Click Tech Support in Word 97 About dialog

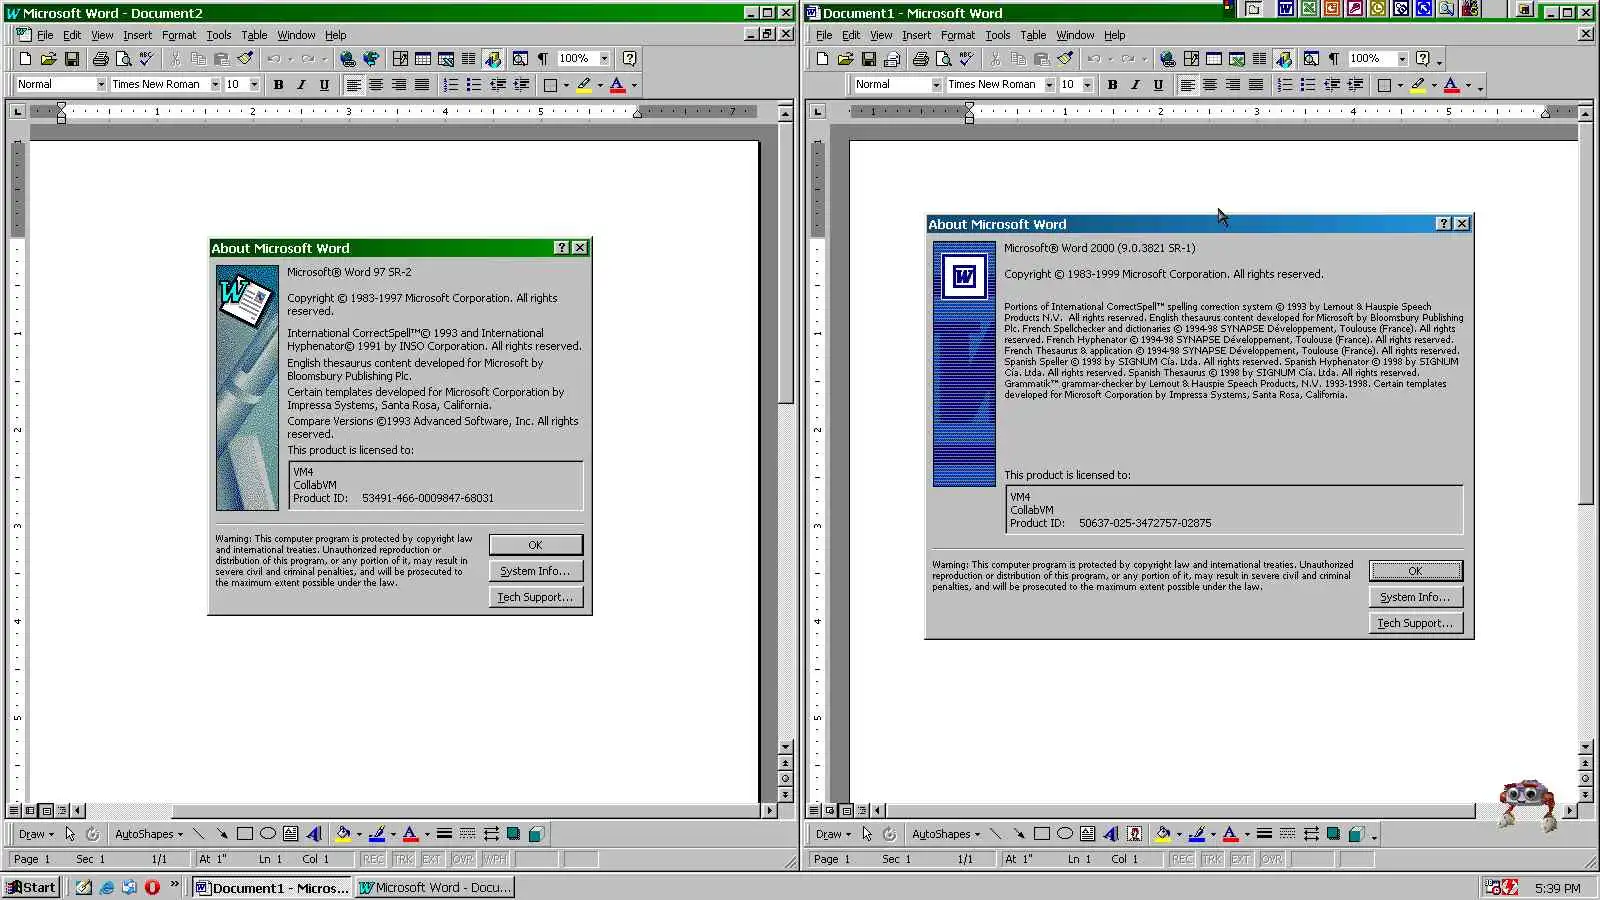(x=535, y=597)
